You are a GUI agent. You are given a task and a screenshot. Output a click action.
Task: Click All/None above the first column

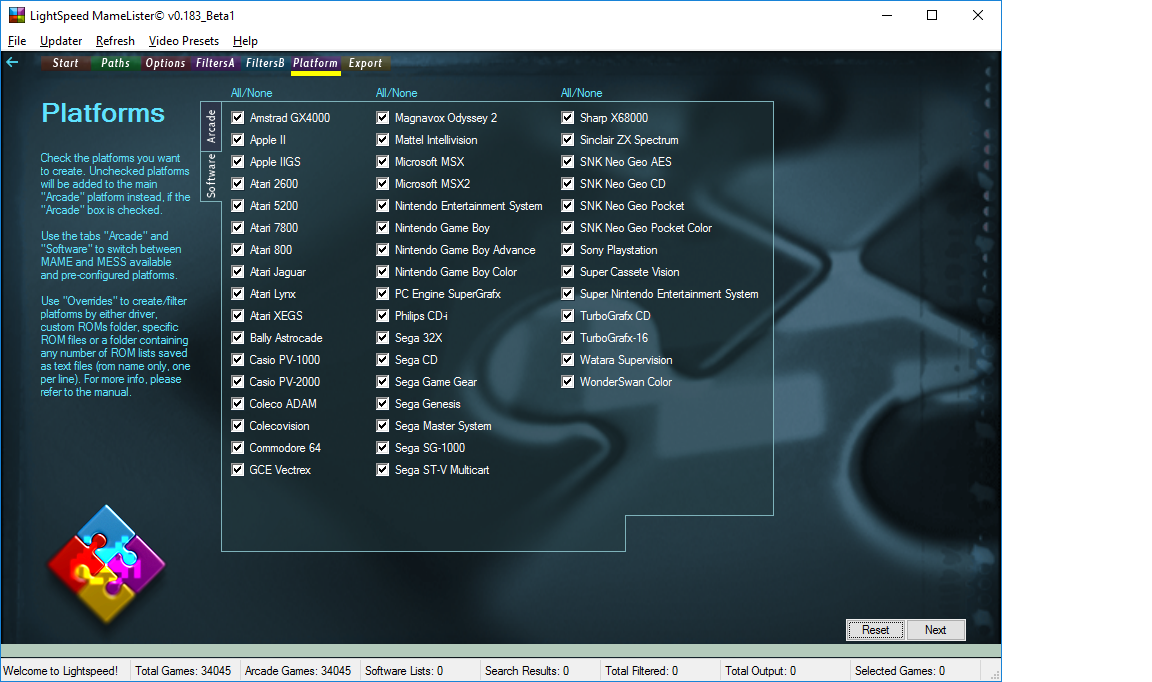pyautogui.click(x=251, y=93)
